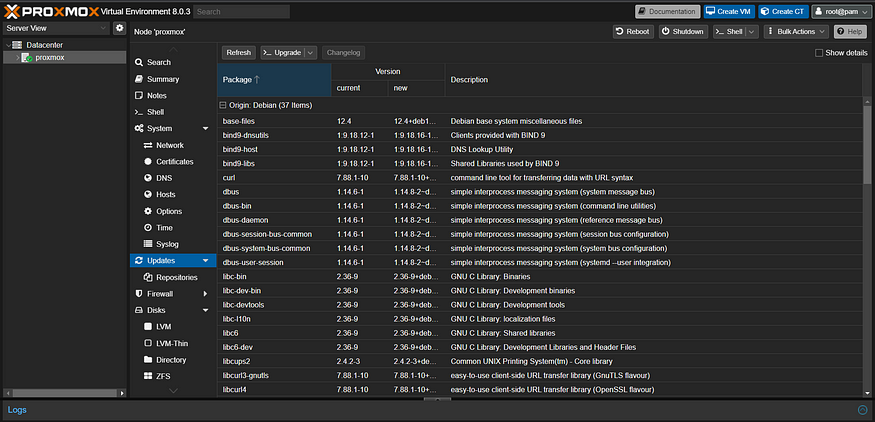Select the base-files package row
This screenshot has height=422, width=875.
(540, 121)
